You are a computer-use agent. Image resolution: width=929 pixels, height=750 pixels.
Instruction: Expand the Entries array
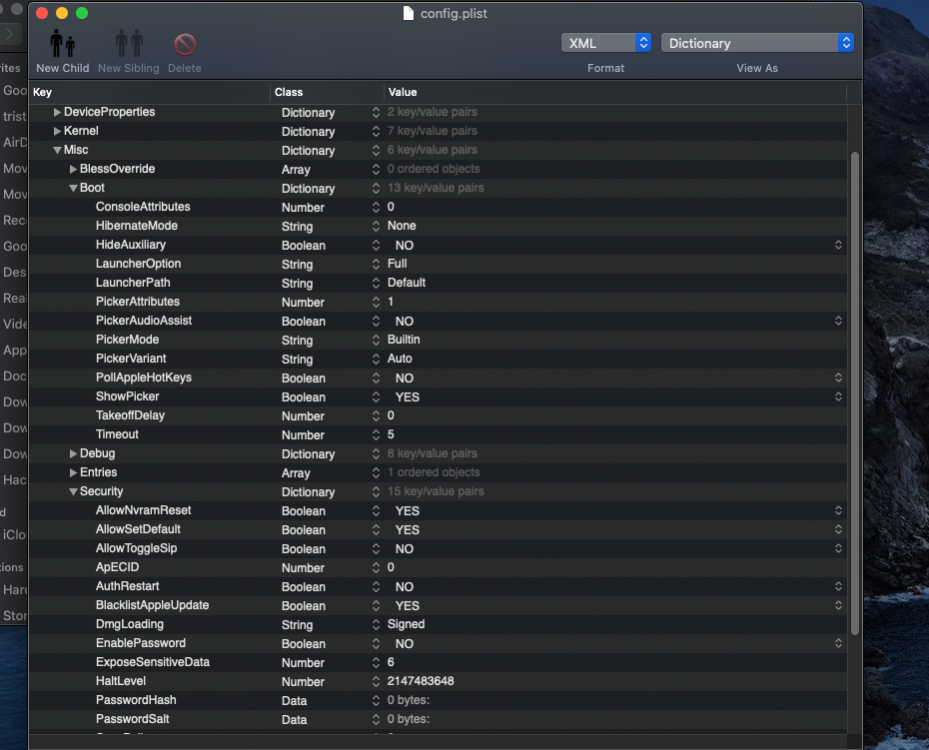point(73,472)
